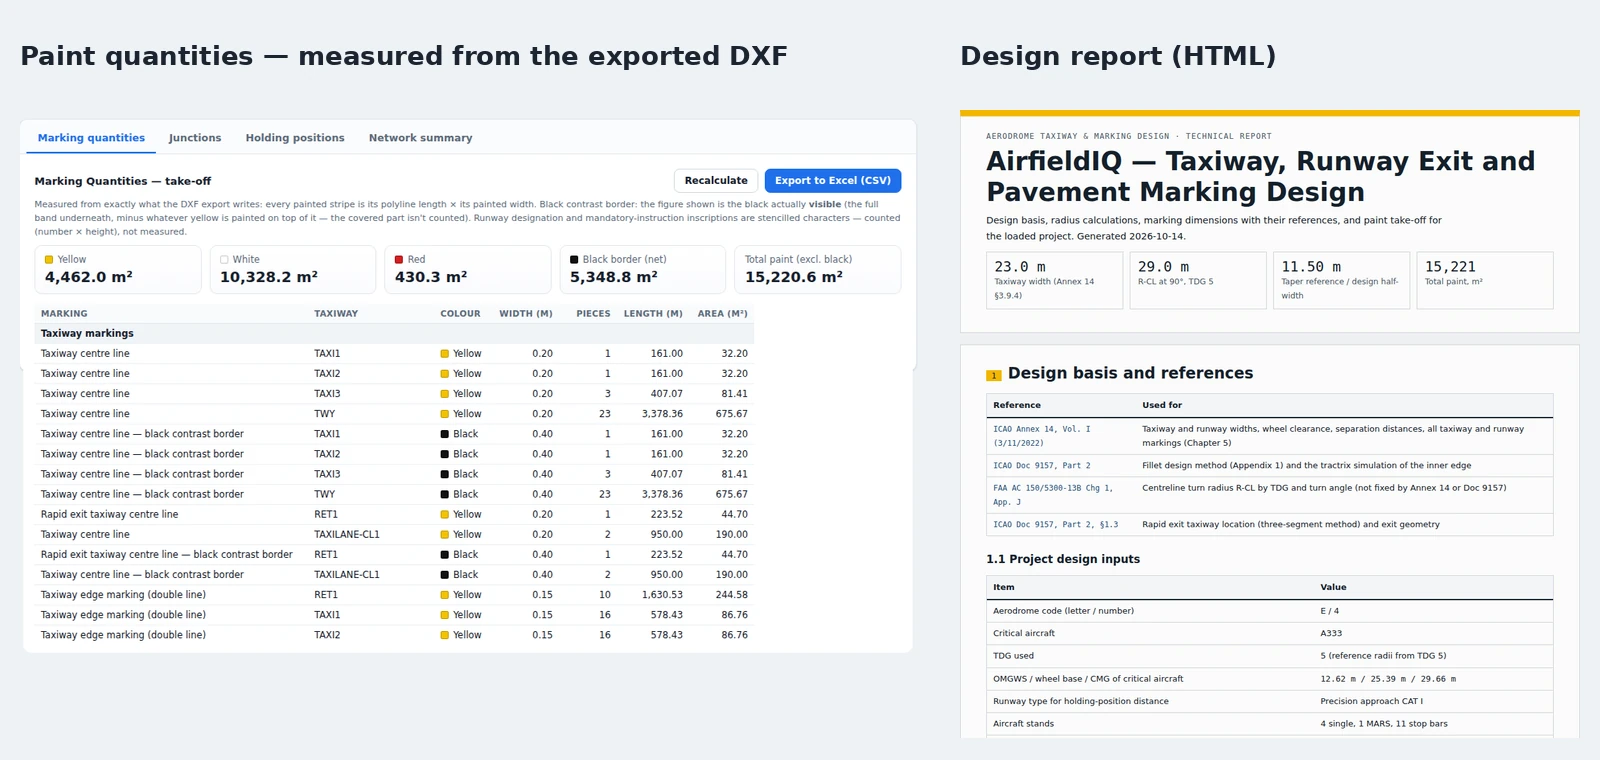Click 'Used for' column header
This screenshot has width=1600, height=760.
point(1162,406)
